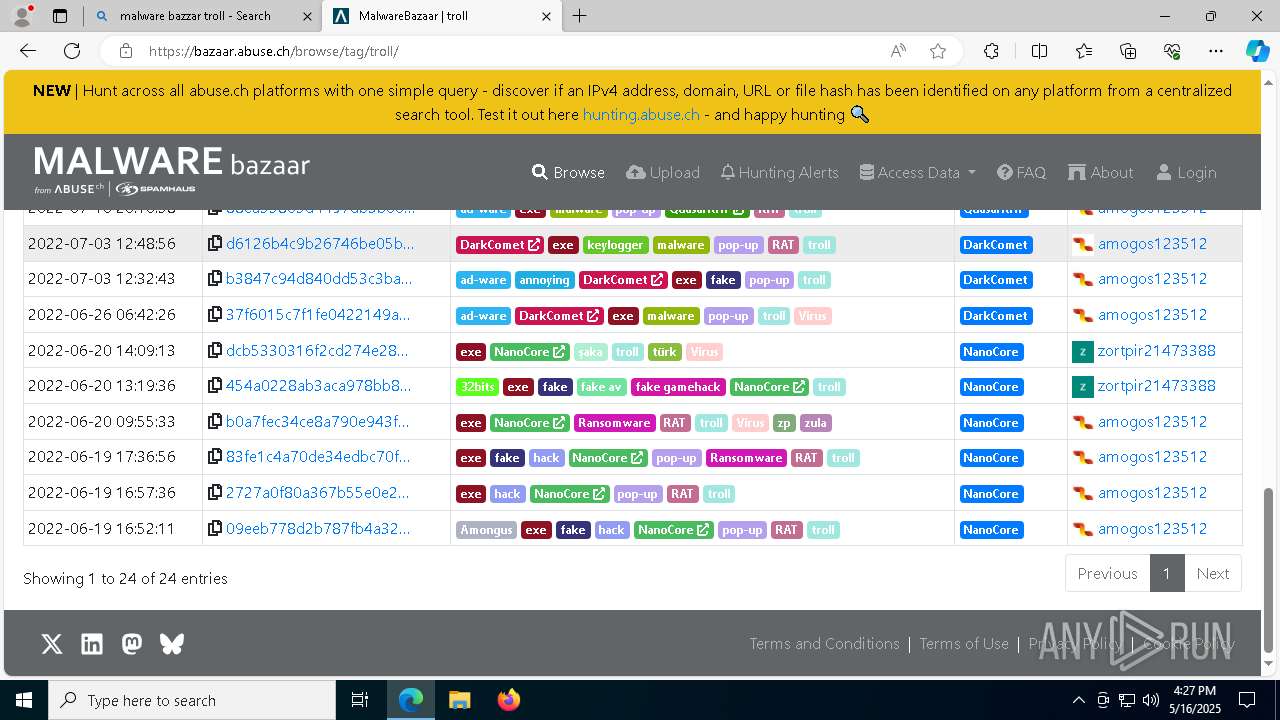The image size is (1280, 720).
Task: Open Task View on taskbar
Action: [360, 700]
